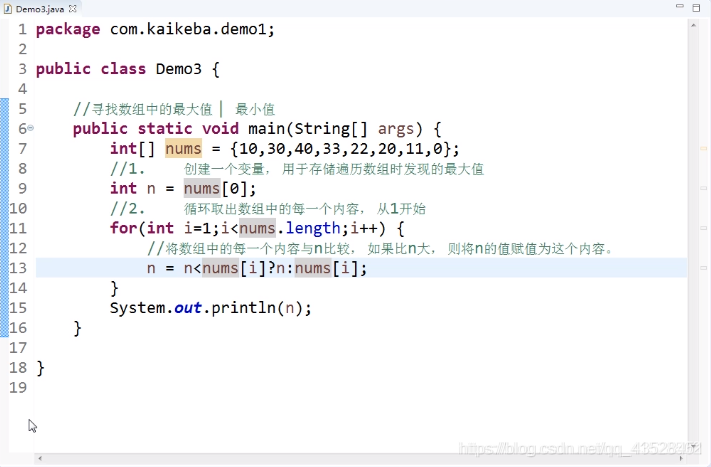Image resolution: width=711 pixels, height=467 pixels.
Task: Click the "args" parameter on line 6
Action: coord(396,130)
